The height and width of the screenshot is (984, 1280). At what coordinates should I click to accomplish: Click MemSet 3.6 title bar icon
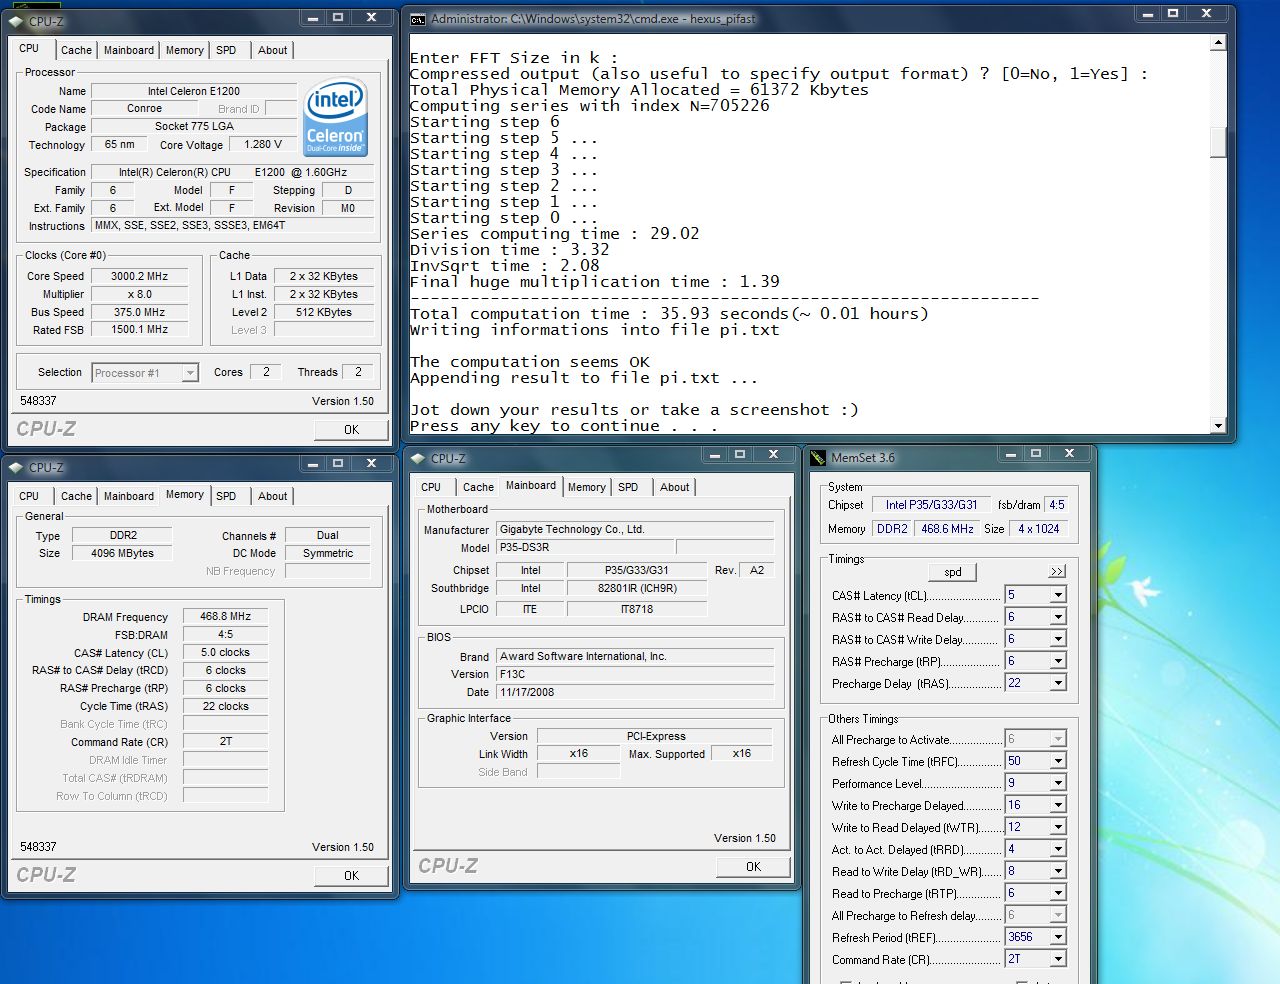tap(819, 458)
